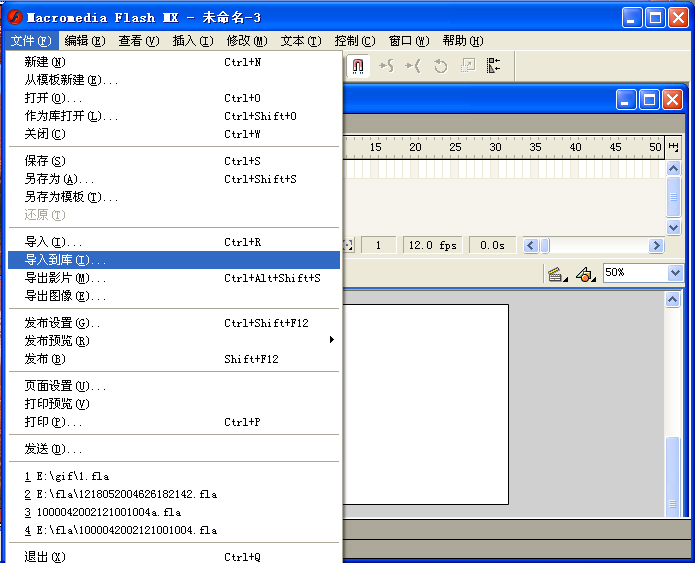
Task: Click frame 40 on the timeline ruler
Action: 575,147
